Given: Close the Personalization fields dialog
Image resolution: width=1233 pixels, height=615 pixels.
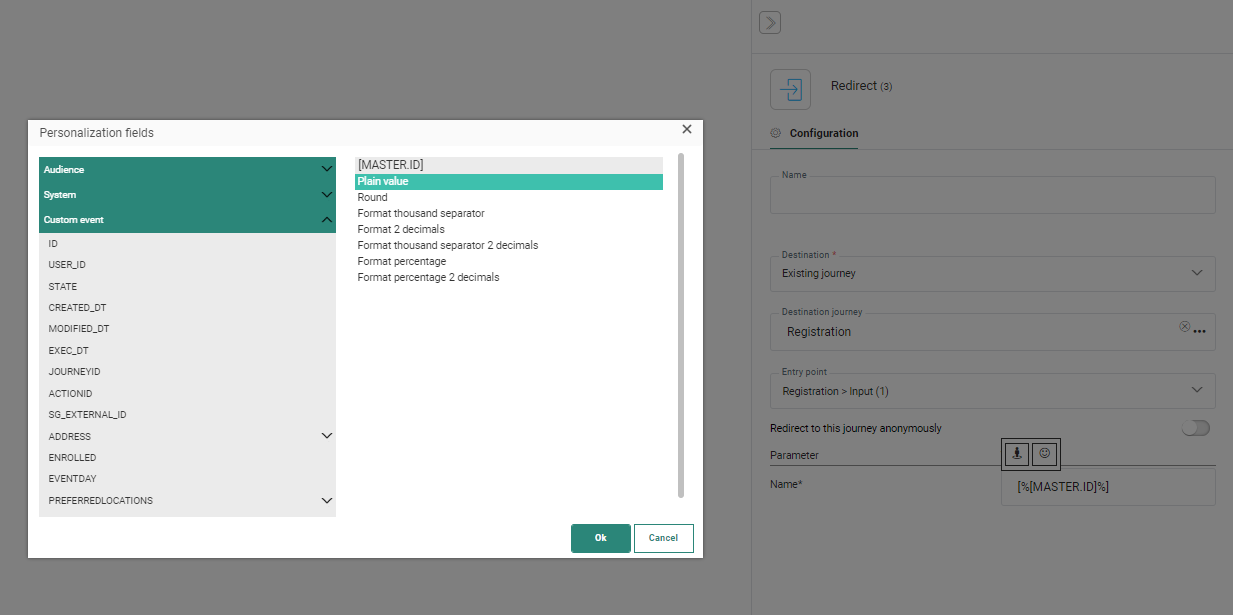Looking at the screenshot, I should click(x=686, y=129).
